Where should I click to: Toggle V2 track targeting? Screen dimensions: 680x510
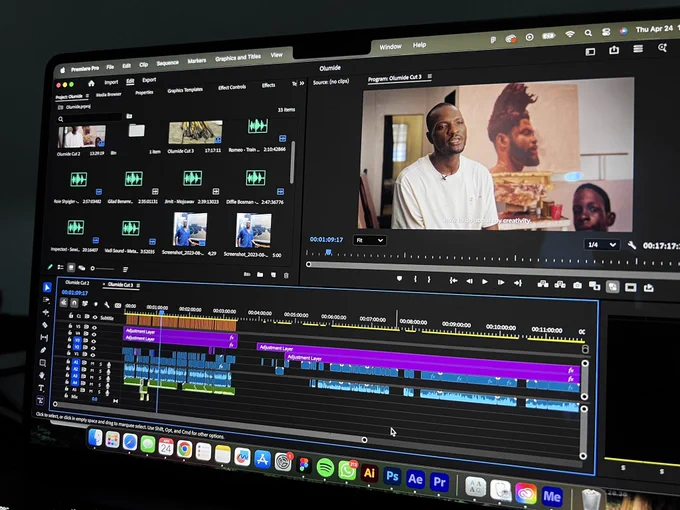(x=77, y=347)
